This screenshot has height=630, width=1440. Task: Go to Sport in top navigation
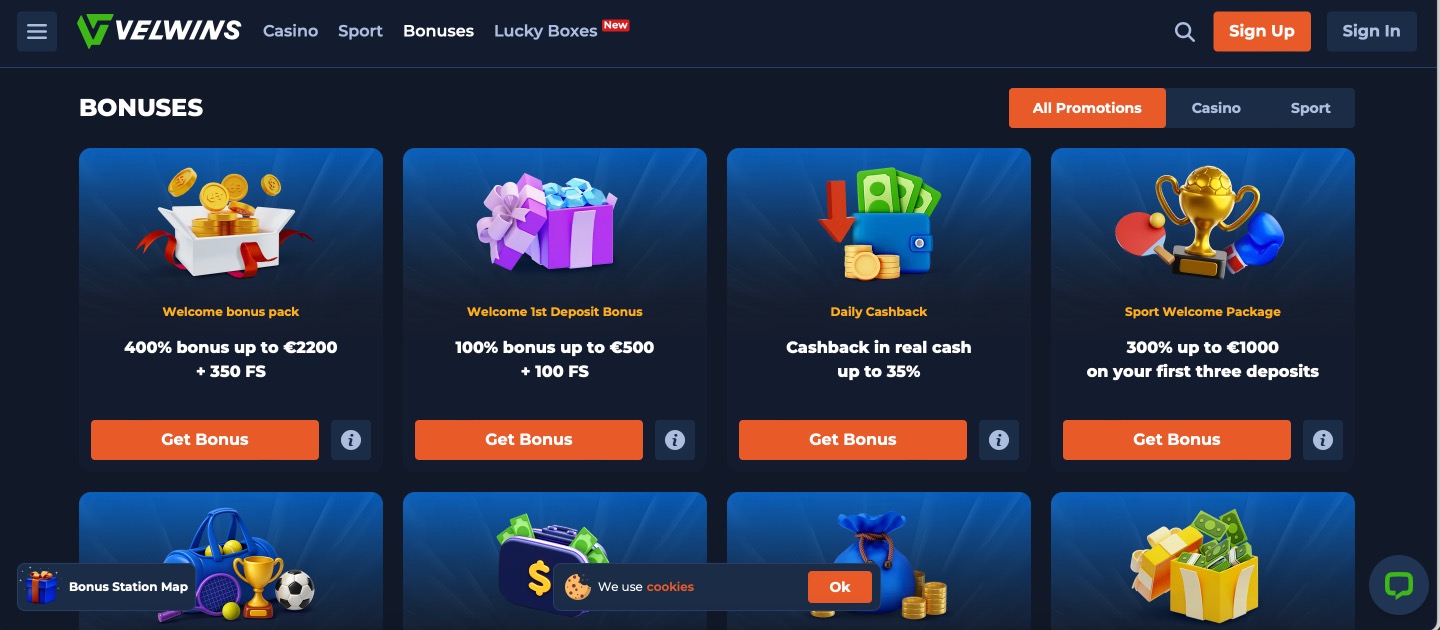click(360, 31)
